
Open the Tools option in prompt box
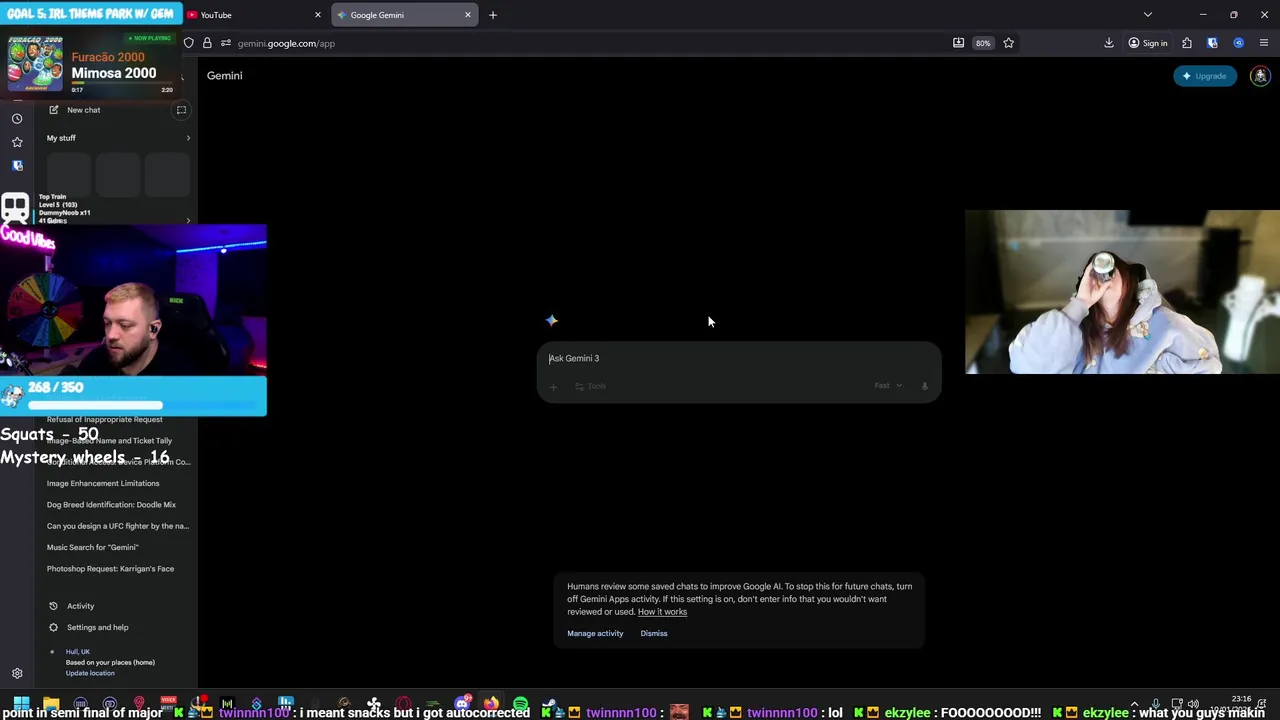tap(590, 386)
